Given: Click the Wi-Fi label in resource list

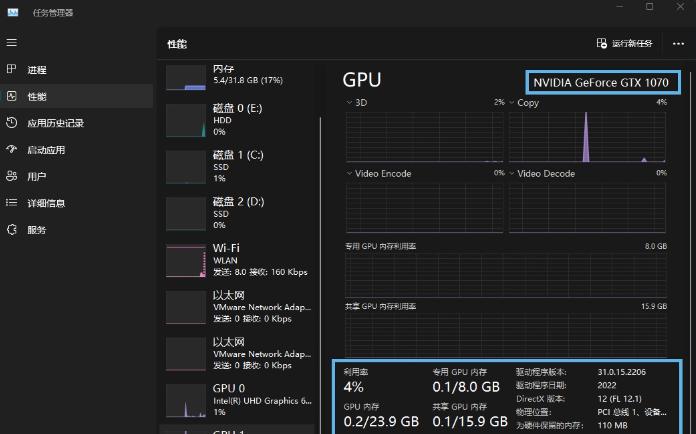Looking at the screenshot, I should [x=226, y=248].
